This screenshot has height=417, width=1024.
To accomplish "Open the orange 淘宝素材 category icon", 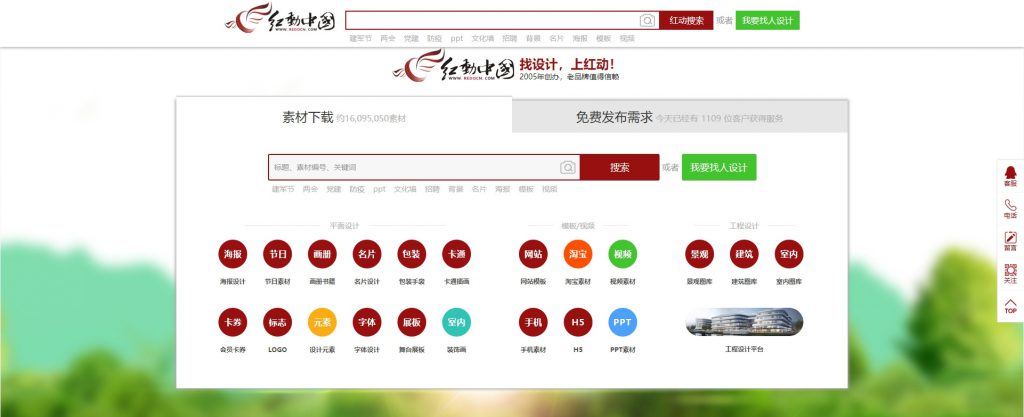I will (x=578, y=255).
